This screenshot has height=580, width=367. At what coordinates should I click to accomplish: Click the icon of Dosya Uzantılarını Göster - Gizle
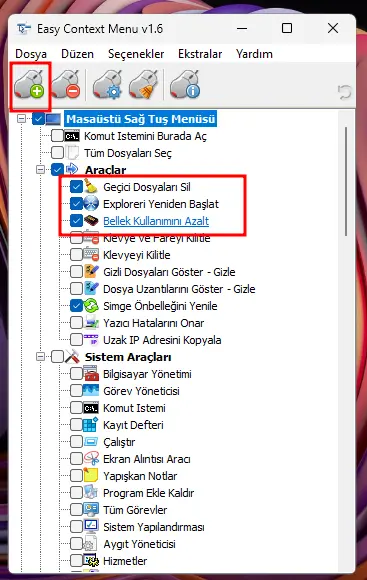91,289
